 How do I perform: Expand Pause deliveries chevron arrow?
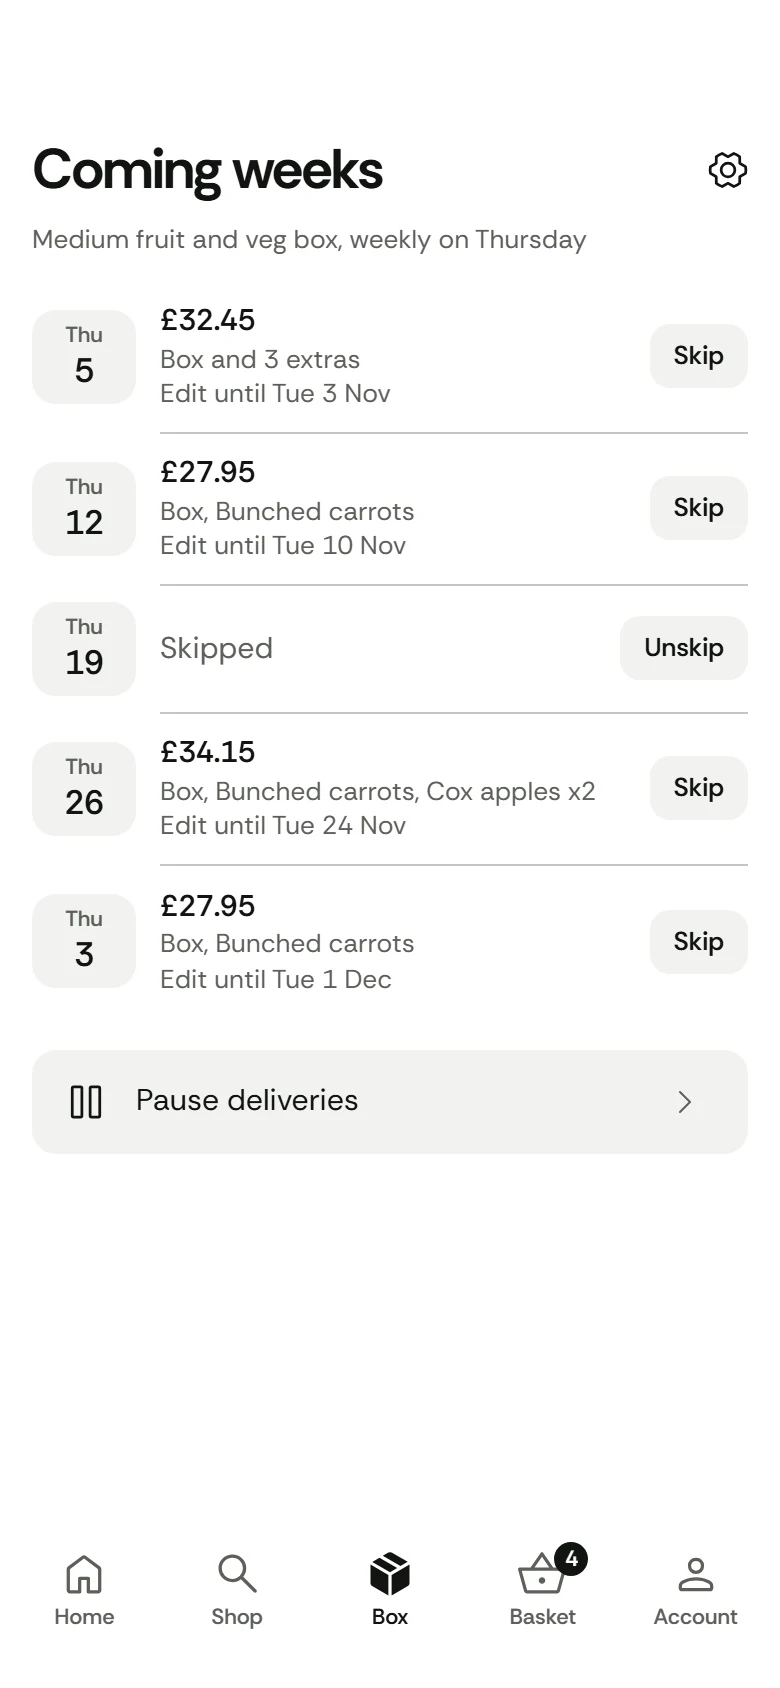[685, 1102]
